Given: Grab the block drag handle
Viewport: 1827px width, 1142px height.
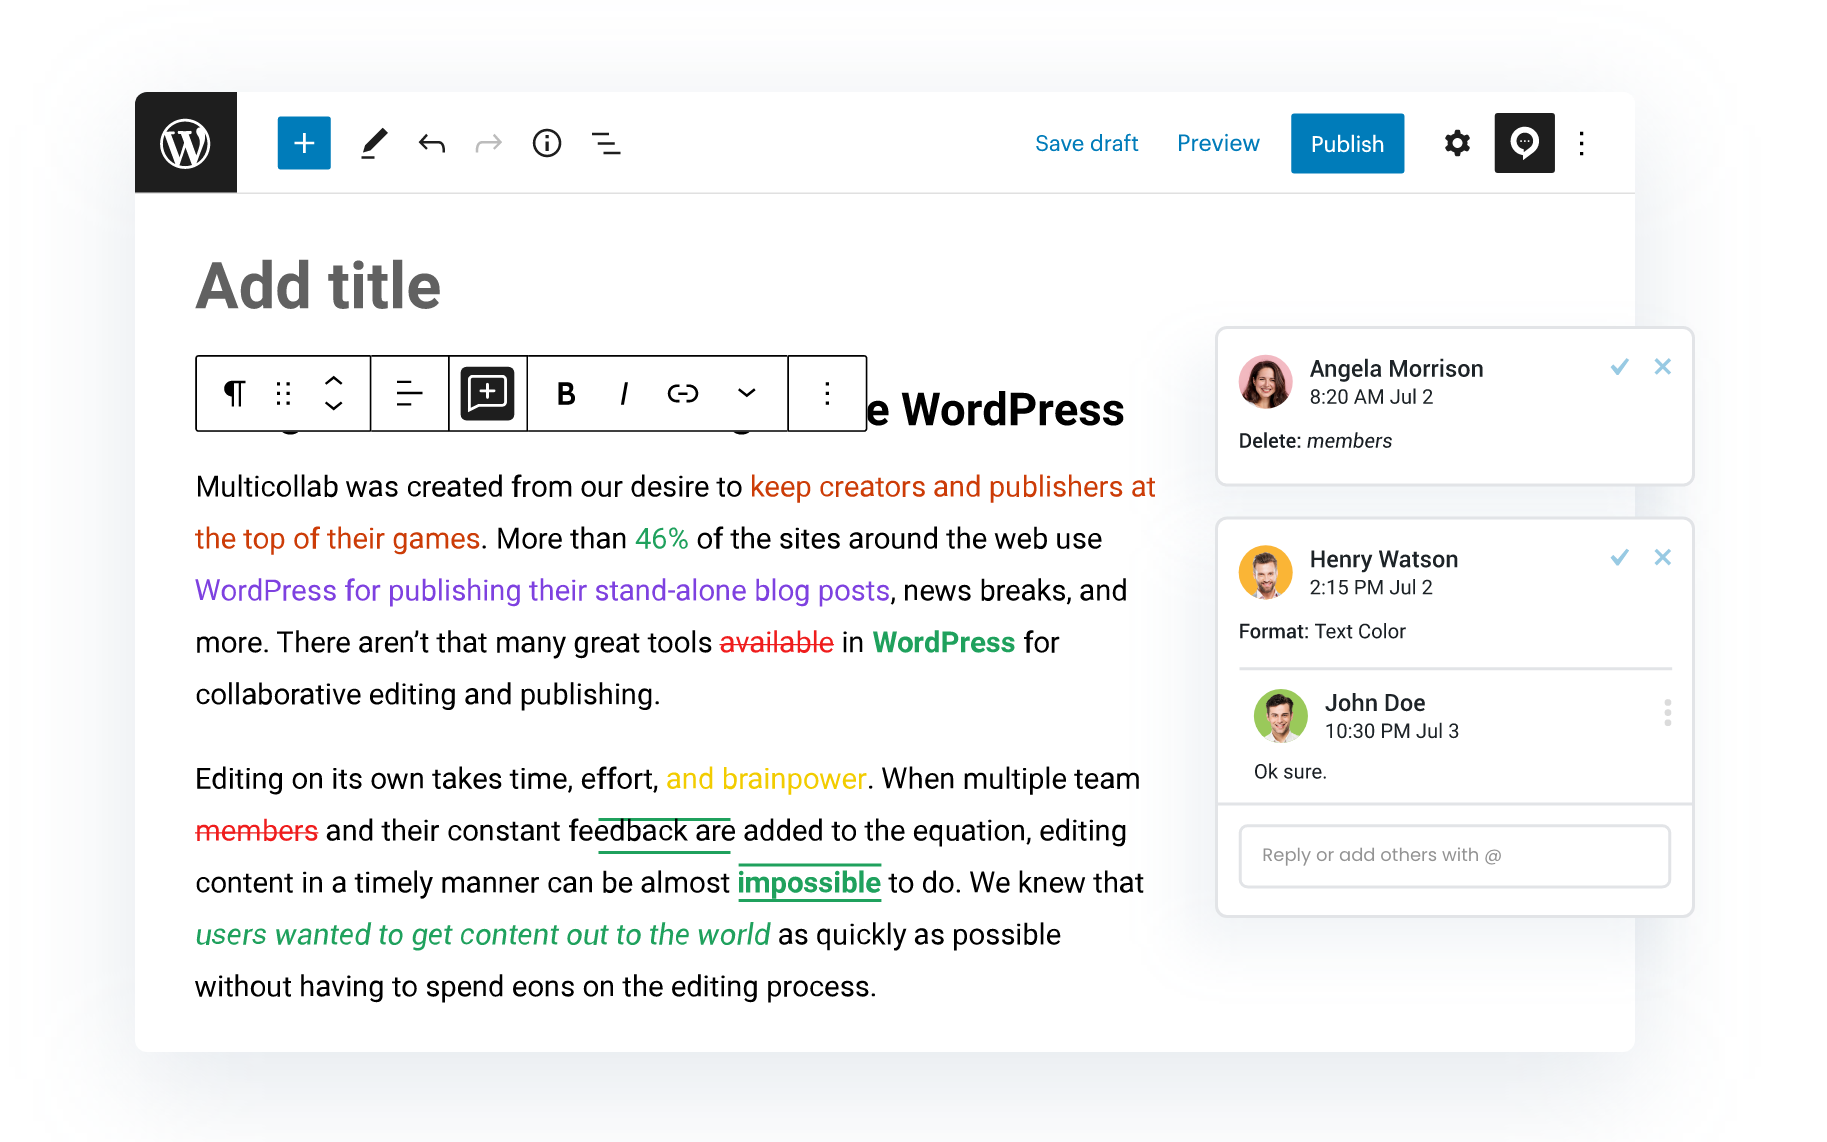Looking at the screenshot, I should [283, 393].
